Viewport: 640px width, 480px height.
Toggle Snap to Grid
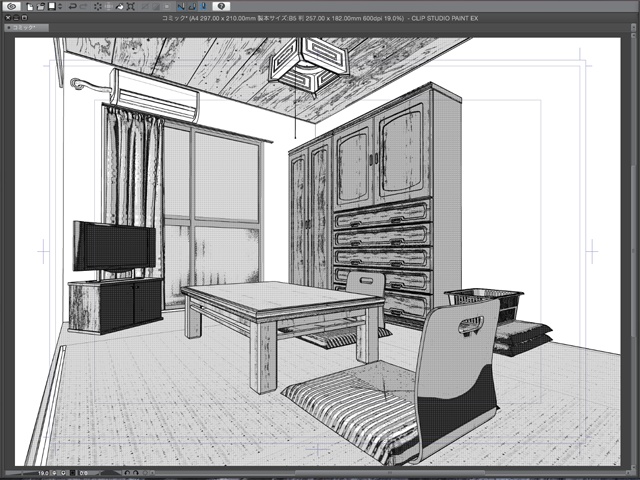203,7
